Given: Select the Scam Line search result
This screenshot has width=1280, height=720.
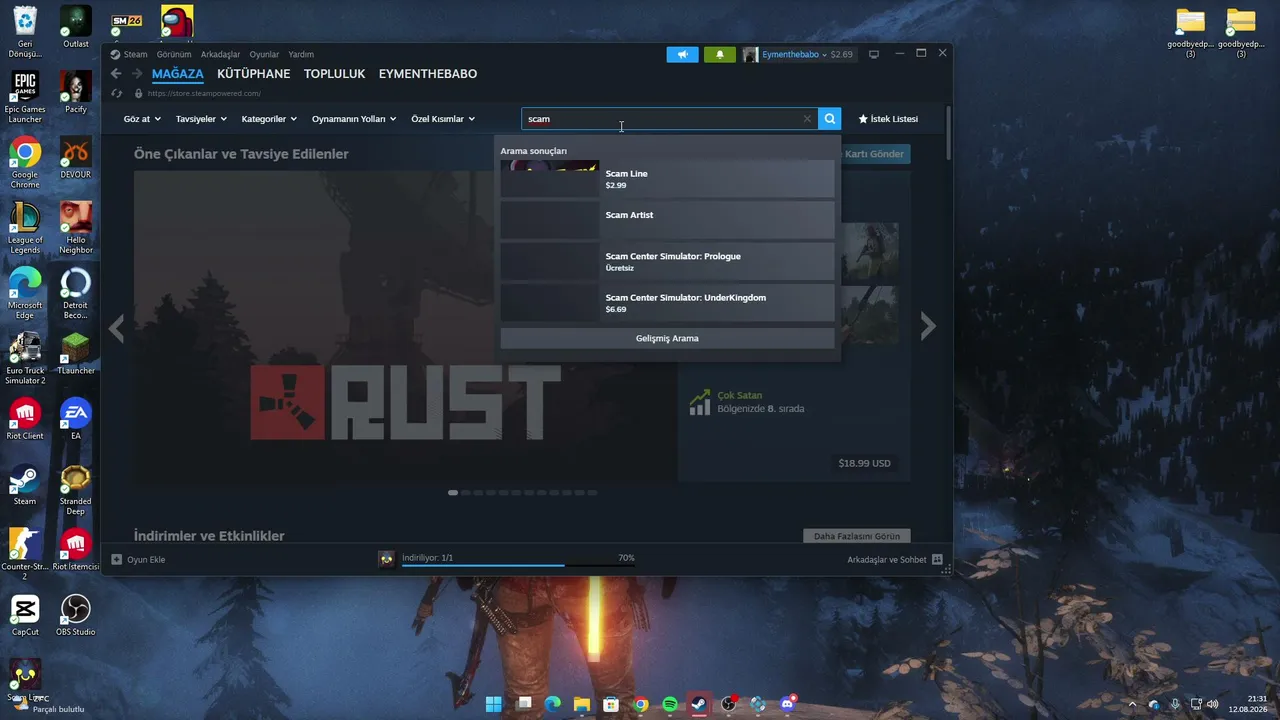Looking at the screenshot, I should pos(667,179).
